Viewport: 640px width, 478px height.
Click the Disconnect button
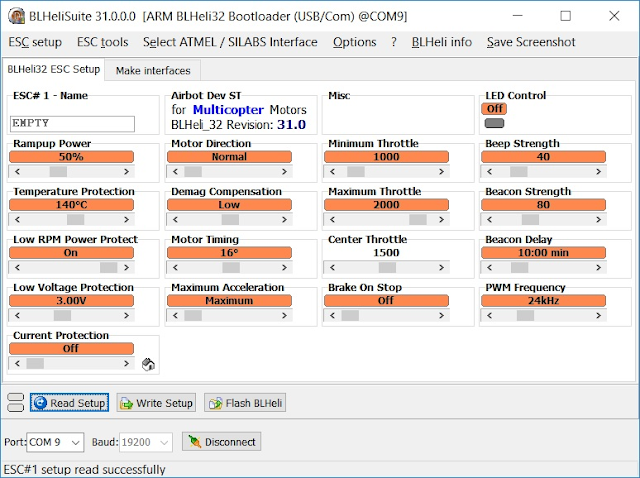click(x=222, y=442)
